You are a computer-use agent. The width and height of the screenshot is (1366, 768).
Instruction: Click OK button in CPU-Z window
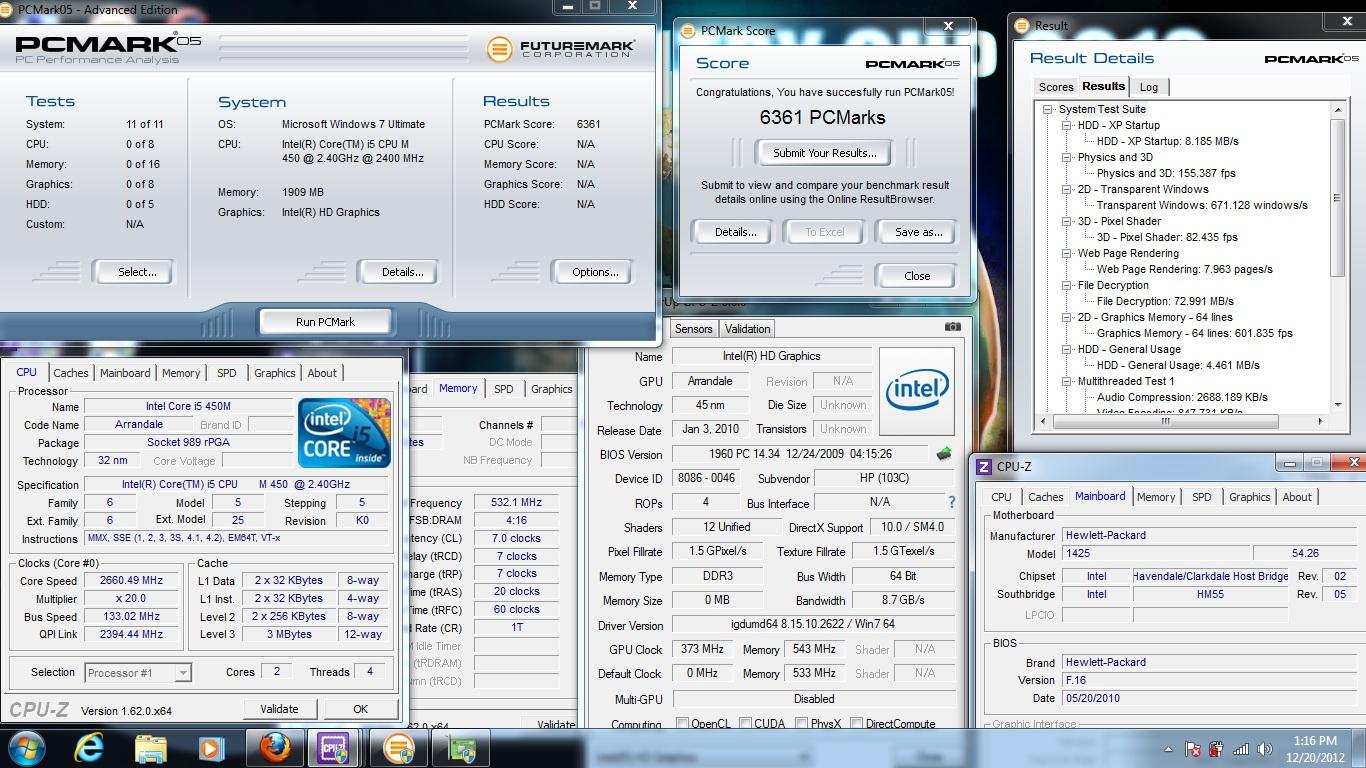[x=361, y=709]
